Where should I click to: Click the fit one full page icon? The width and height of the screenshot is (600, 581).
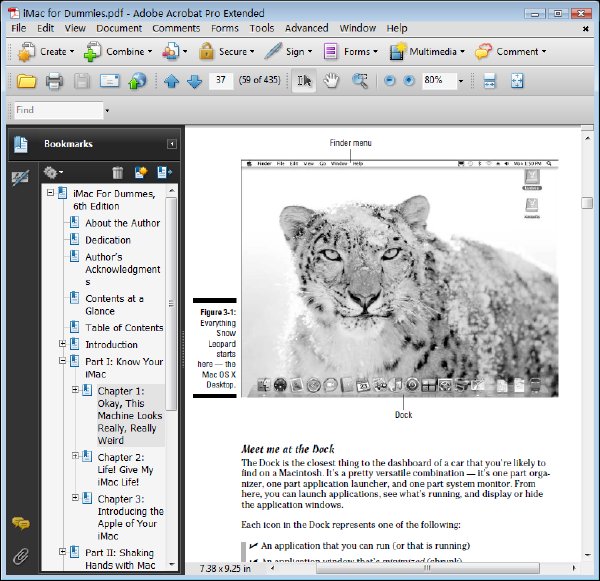[x=517, y=81]
